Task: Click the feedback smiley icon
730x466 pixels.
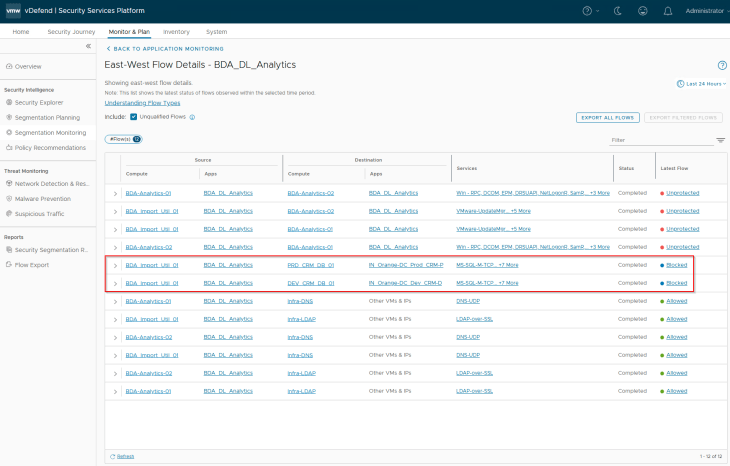Action: coord(641,10)
